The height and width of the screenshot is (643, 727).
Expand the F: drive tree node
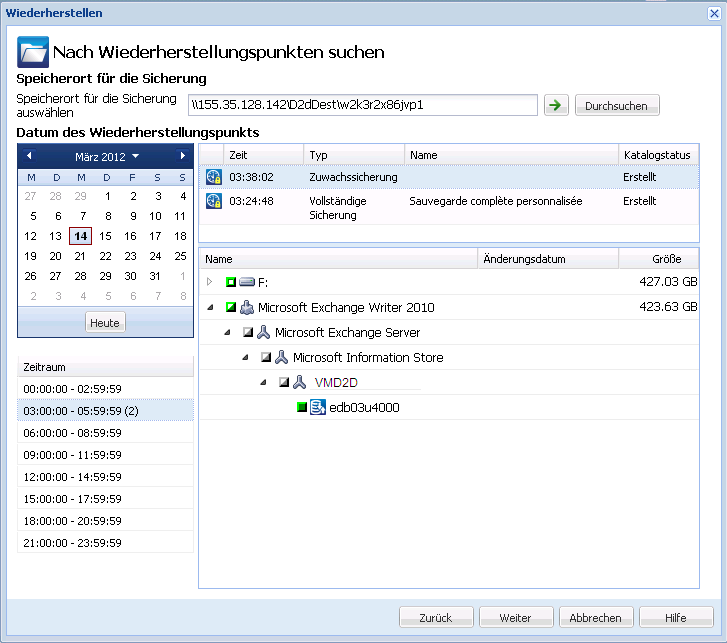[x=210, y=283]
